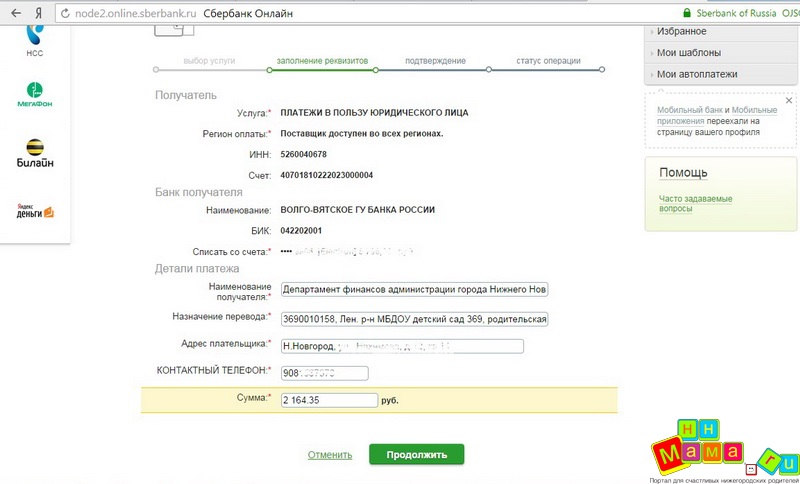The width and height of the screenshot is (800, 484).
Task: Click the Адрес плательщика input field
Action: pyautogui.click(x=402, y=346)
